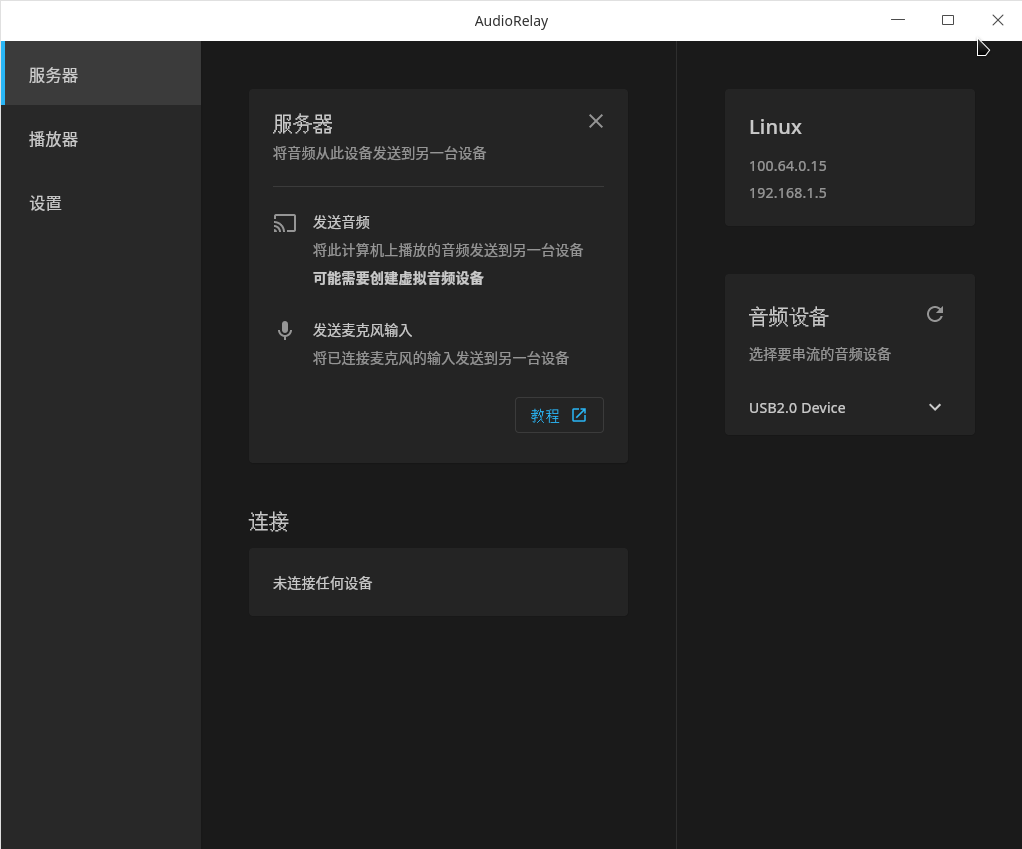Click the AudioRelay window title
This screenshot has height=849, width=1022.
(x=511, y=21)
